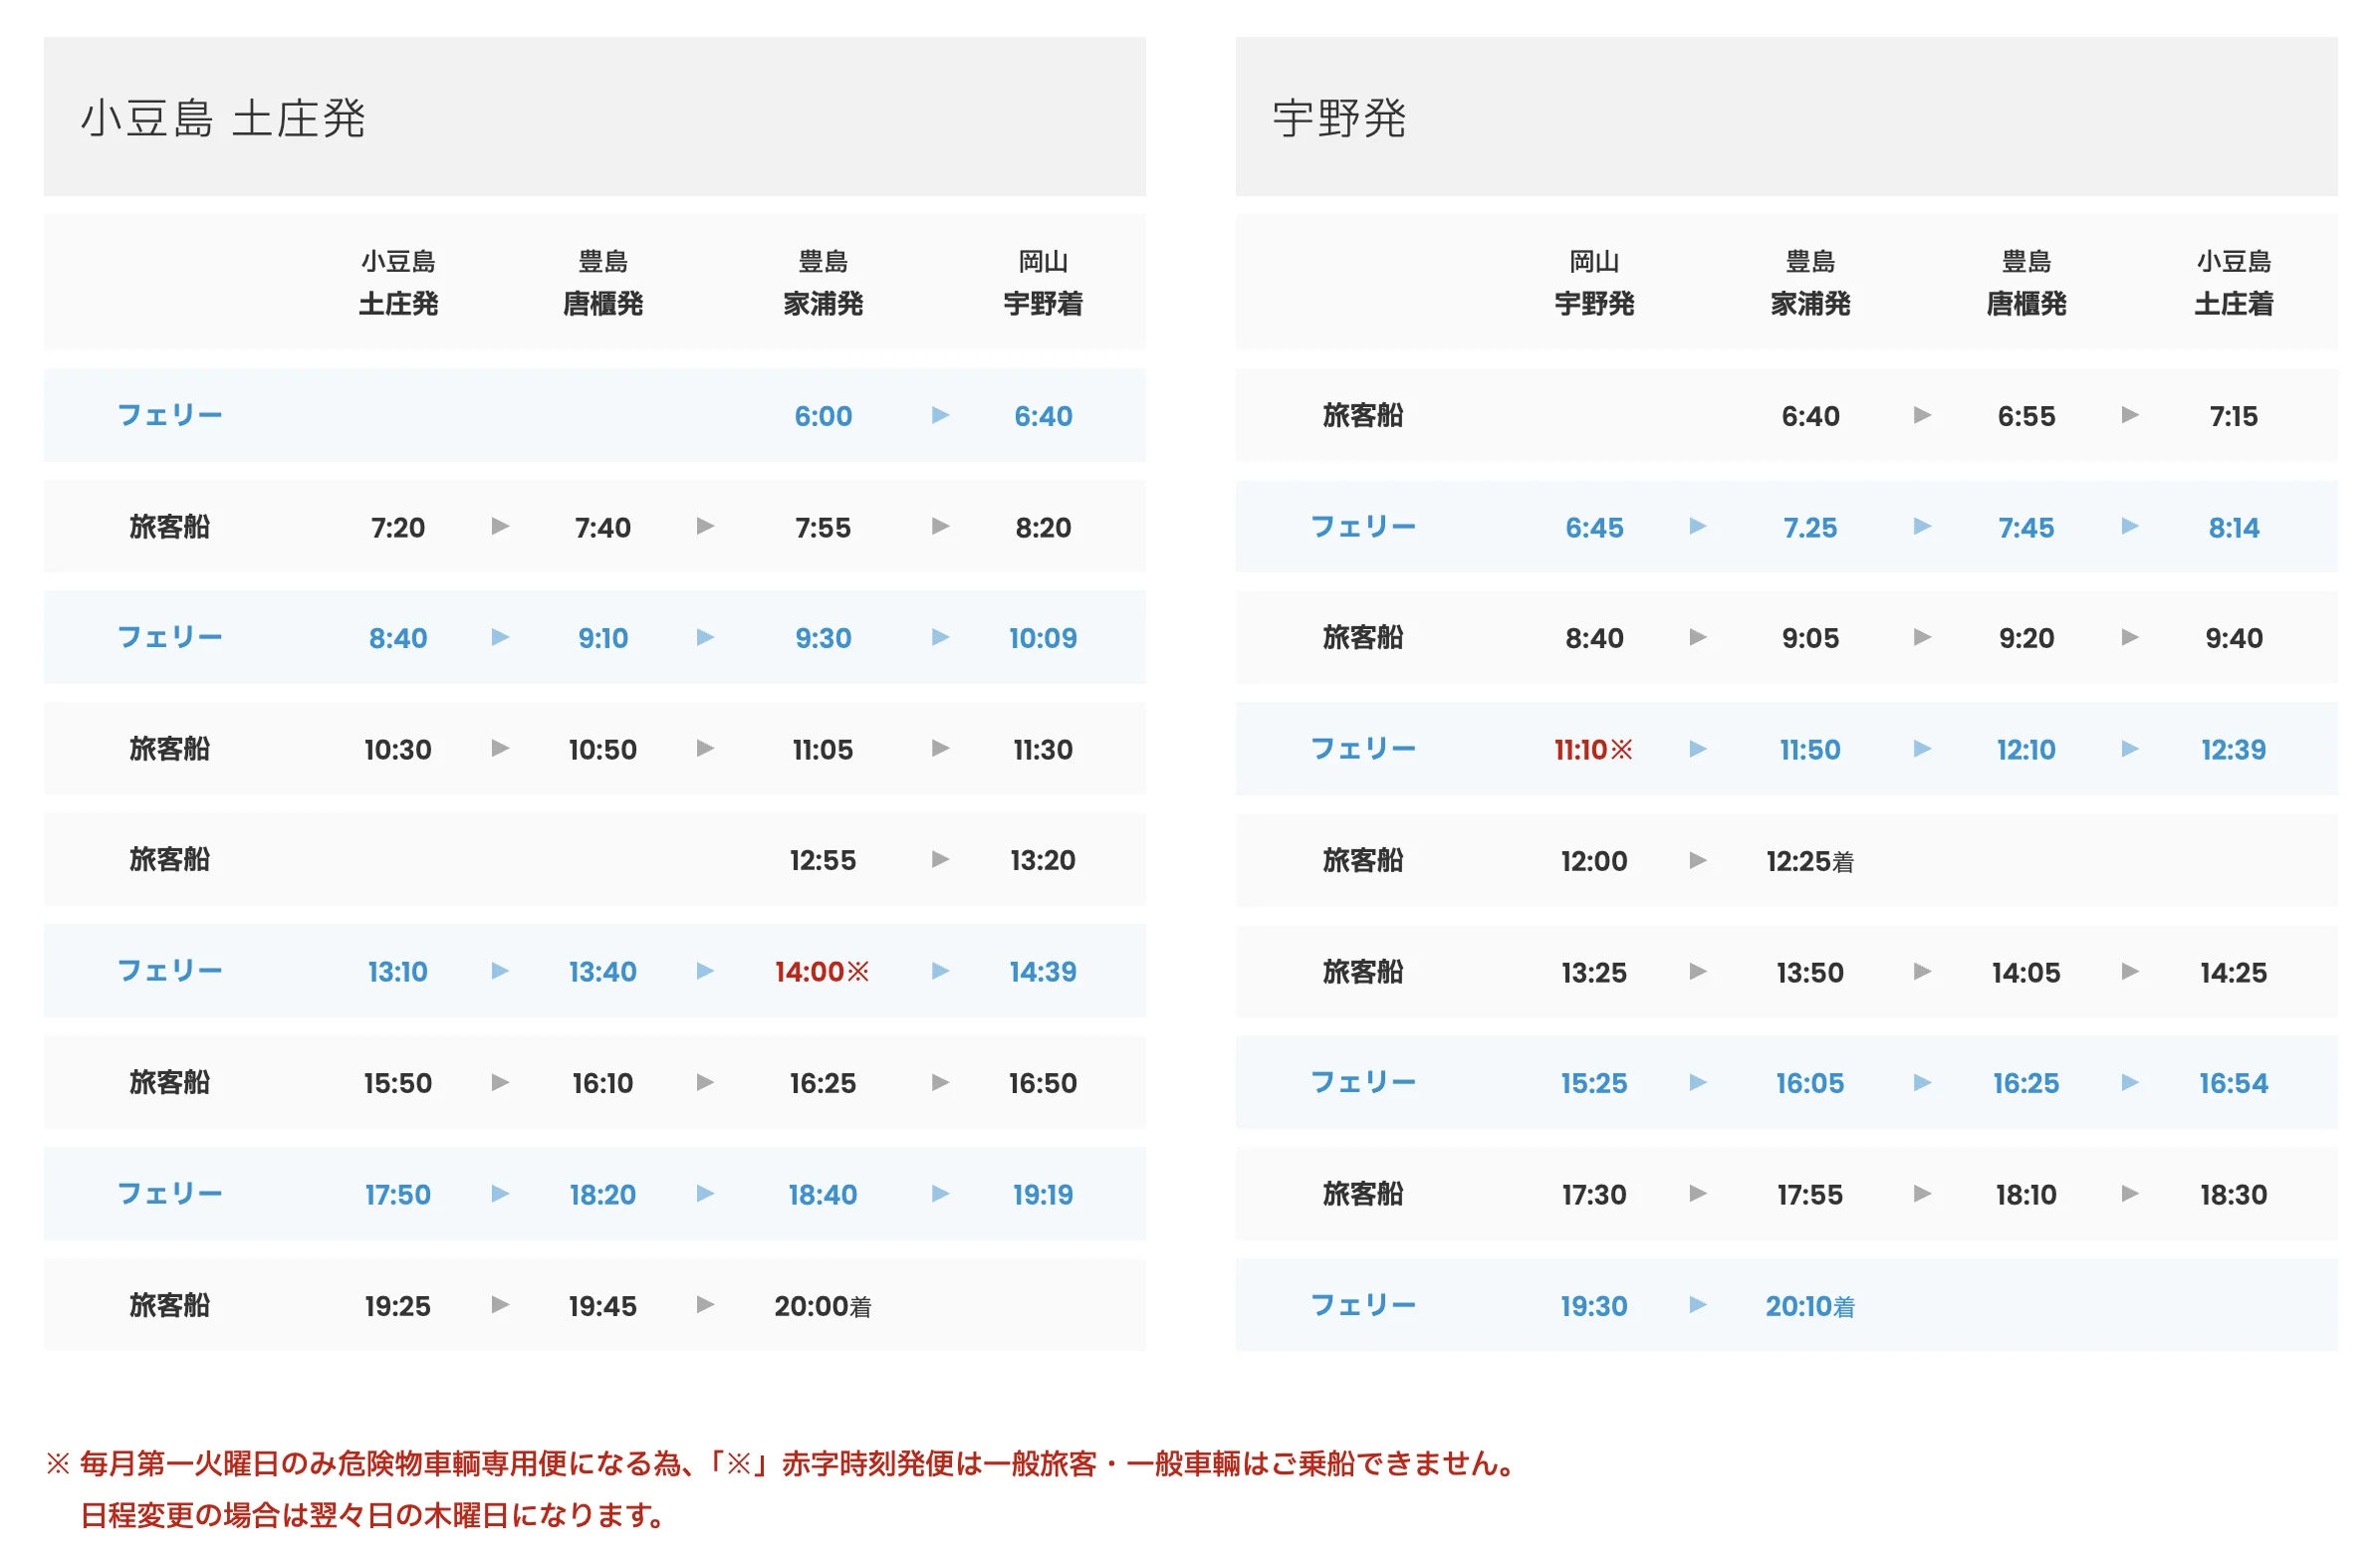
Task: Select the 20:00着 arrival at 家浦
Action: coord(823,1305)
